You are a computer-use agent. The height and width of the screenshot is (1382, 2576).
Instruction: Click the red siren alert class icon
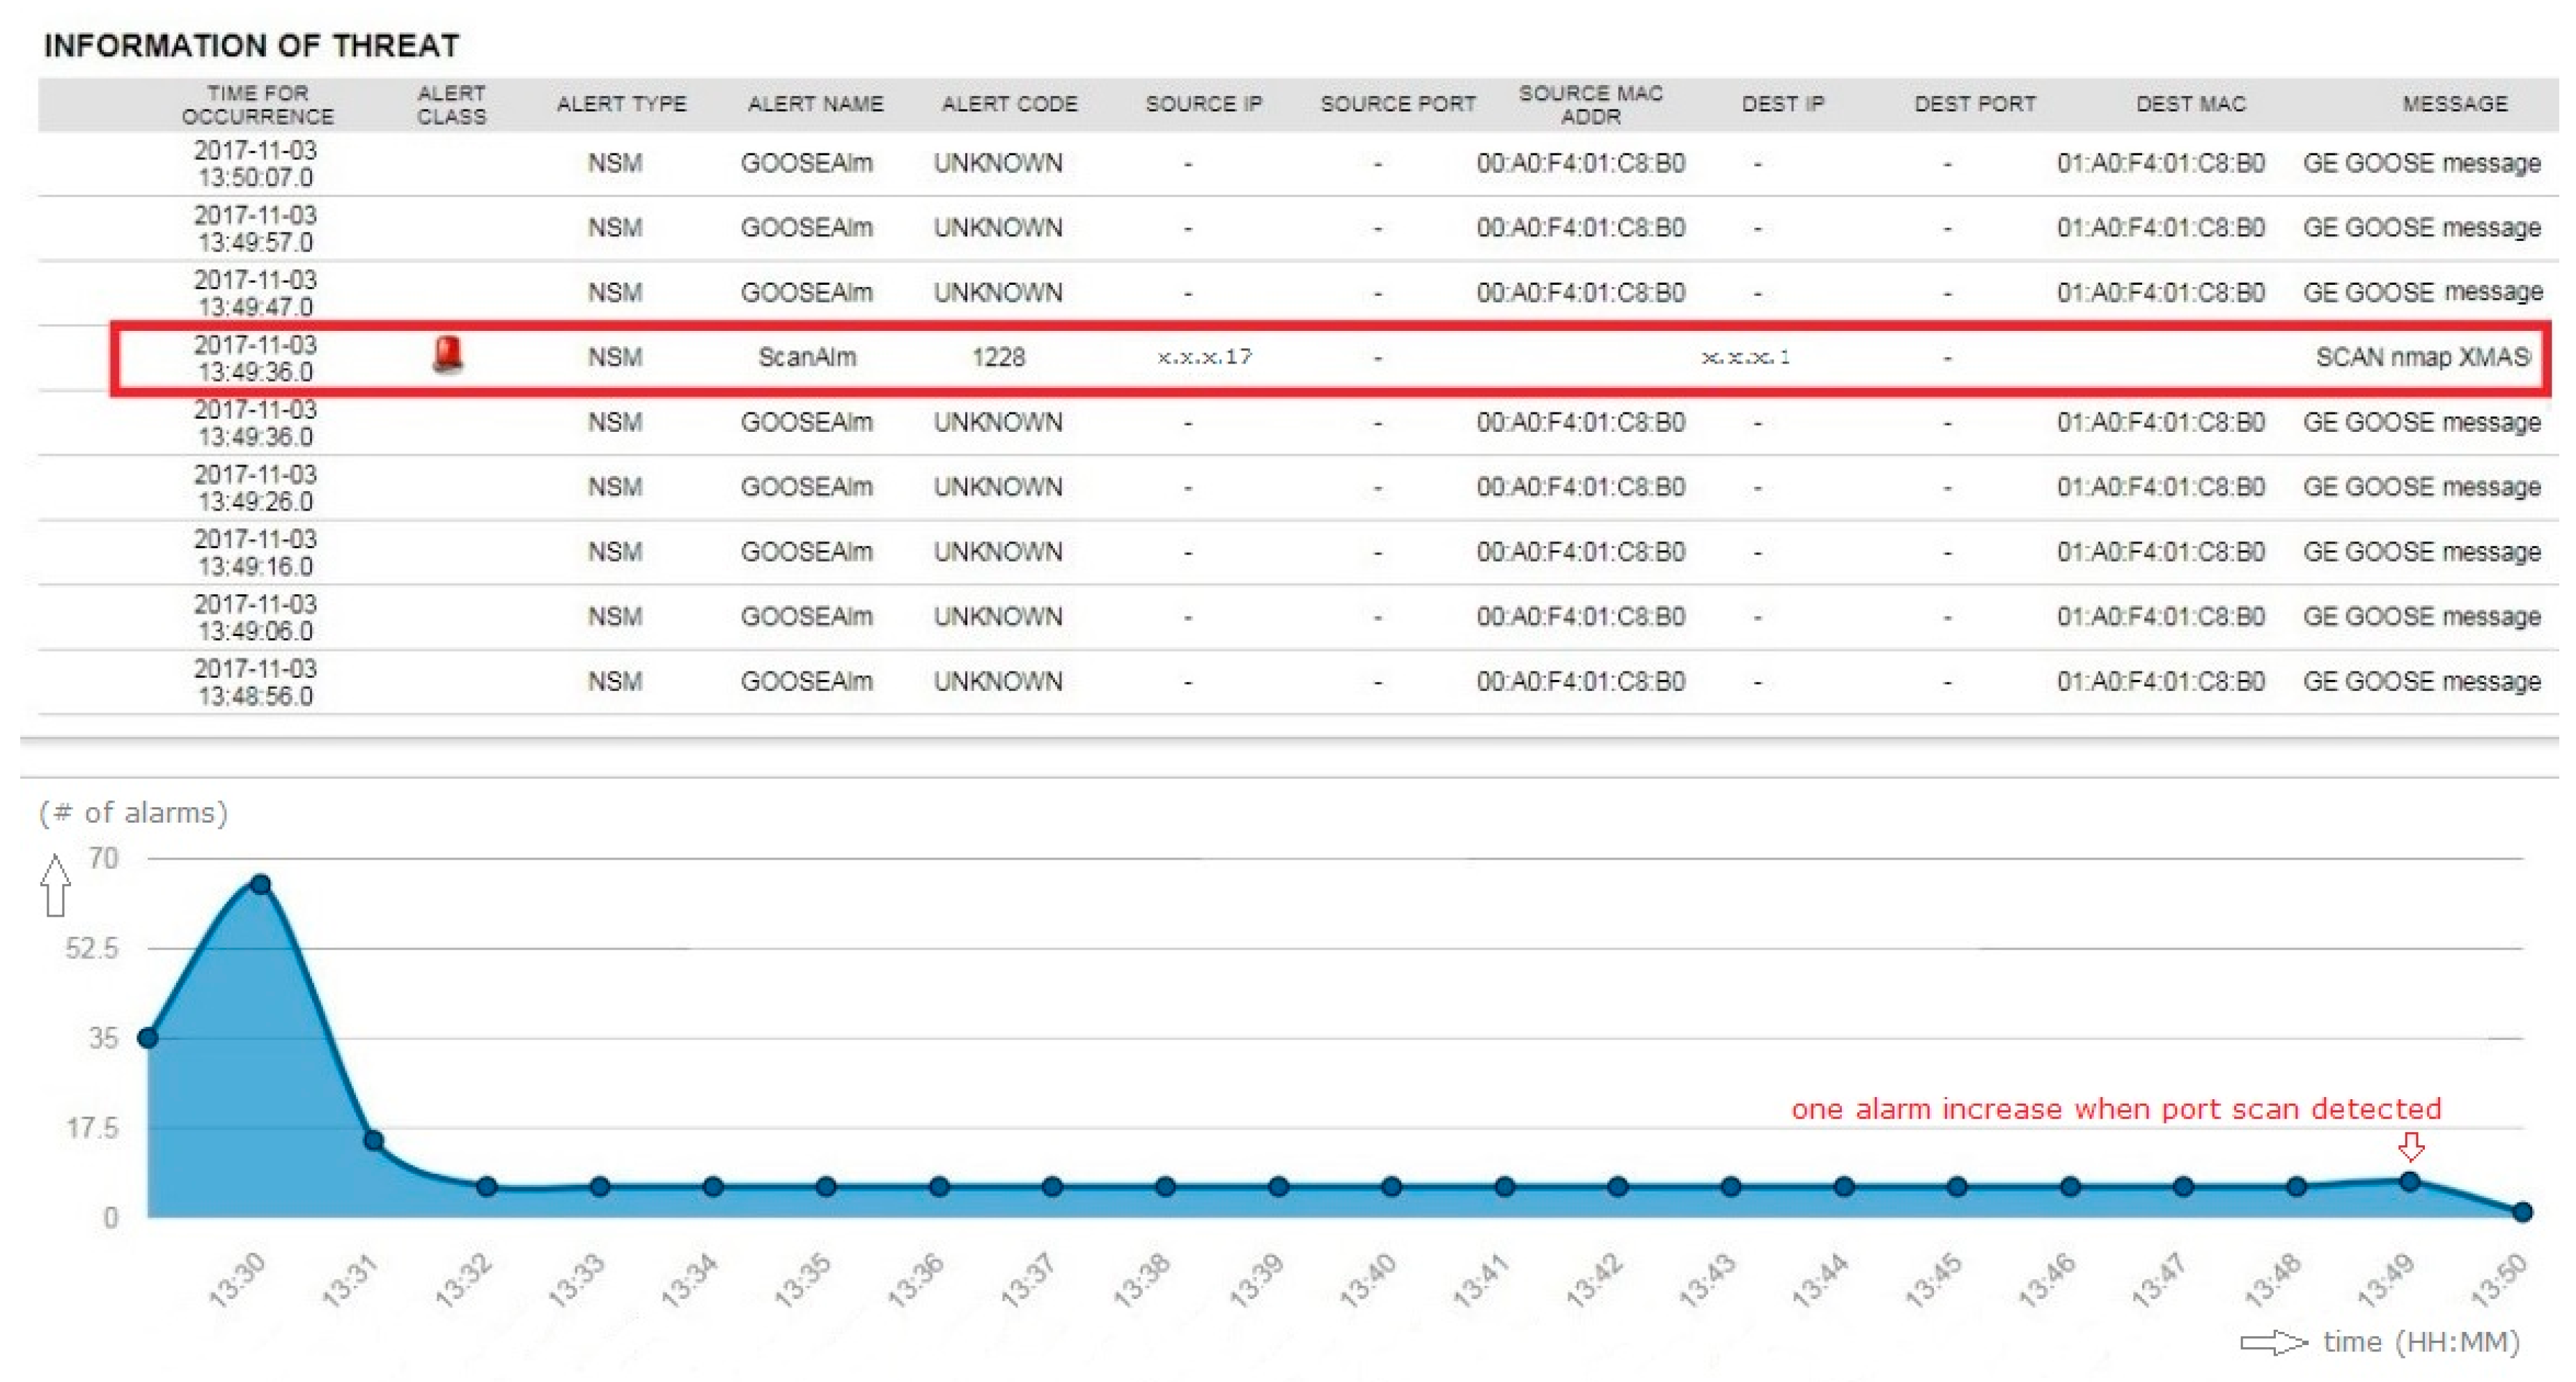click(x=447, y=354)
